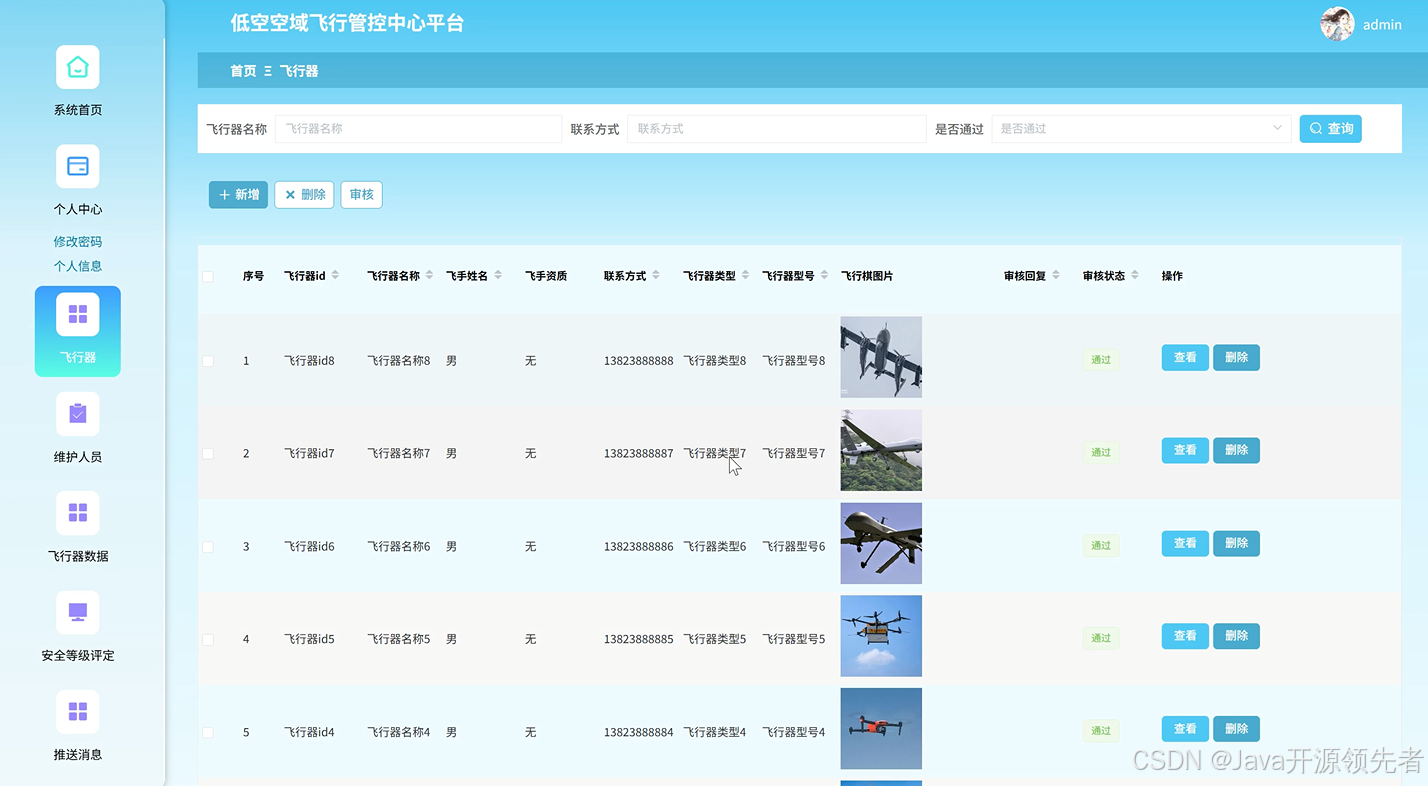
Task: Toggle the select-all checkbox in table header
Action: [208, 276]
